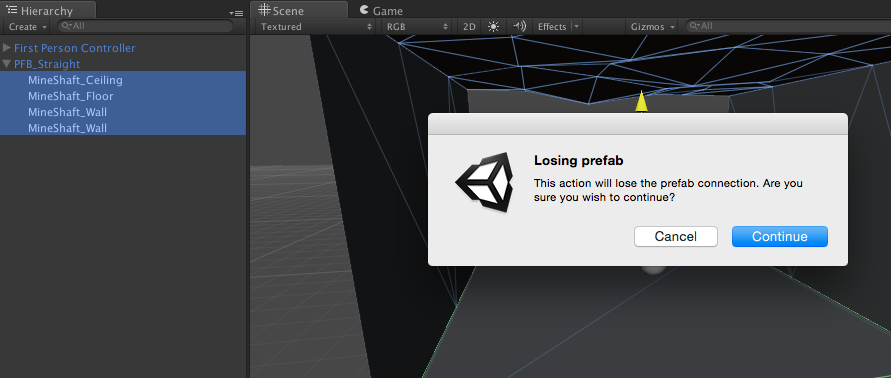Viewport: 891px width, 378px height.
Task: Open the RGB render mode dropdown
Action: click(x=418, y=27)
